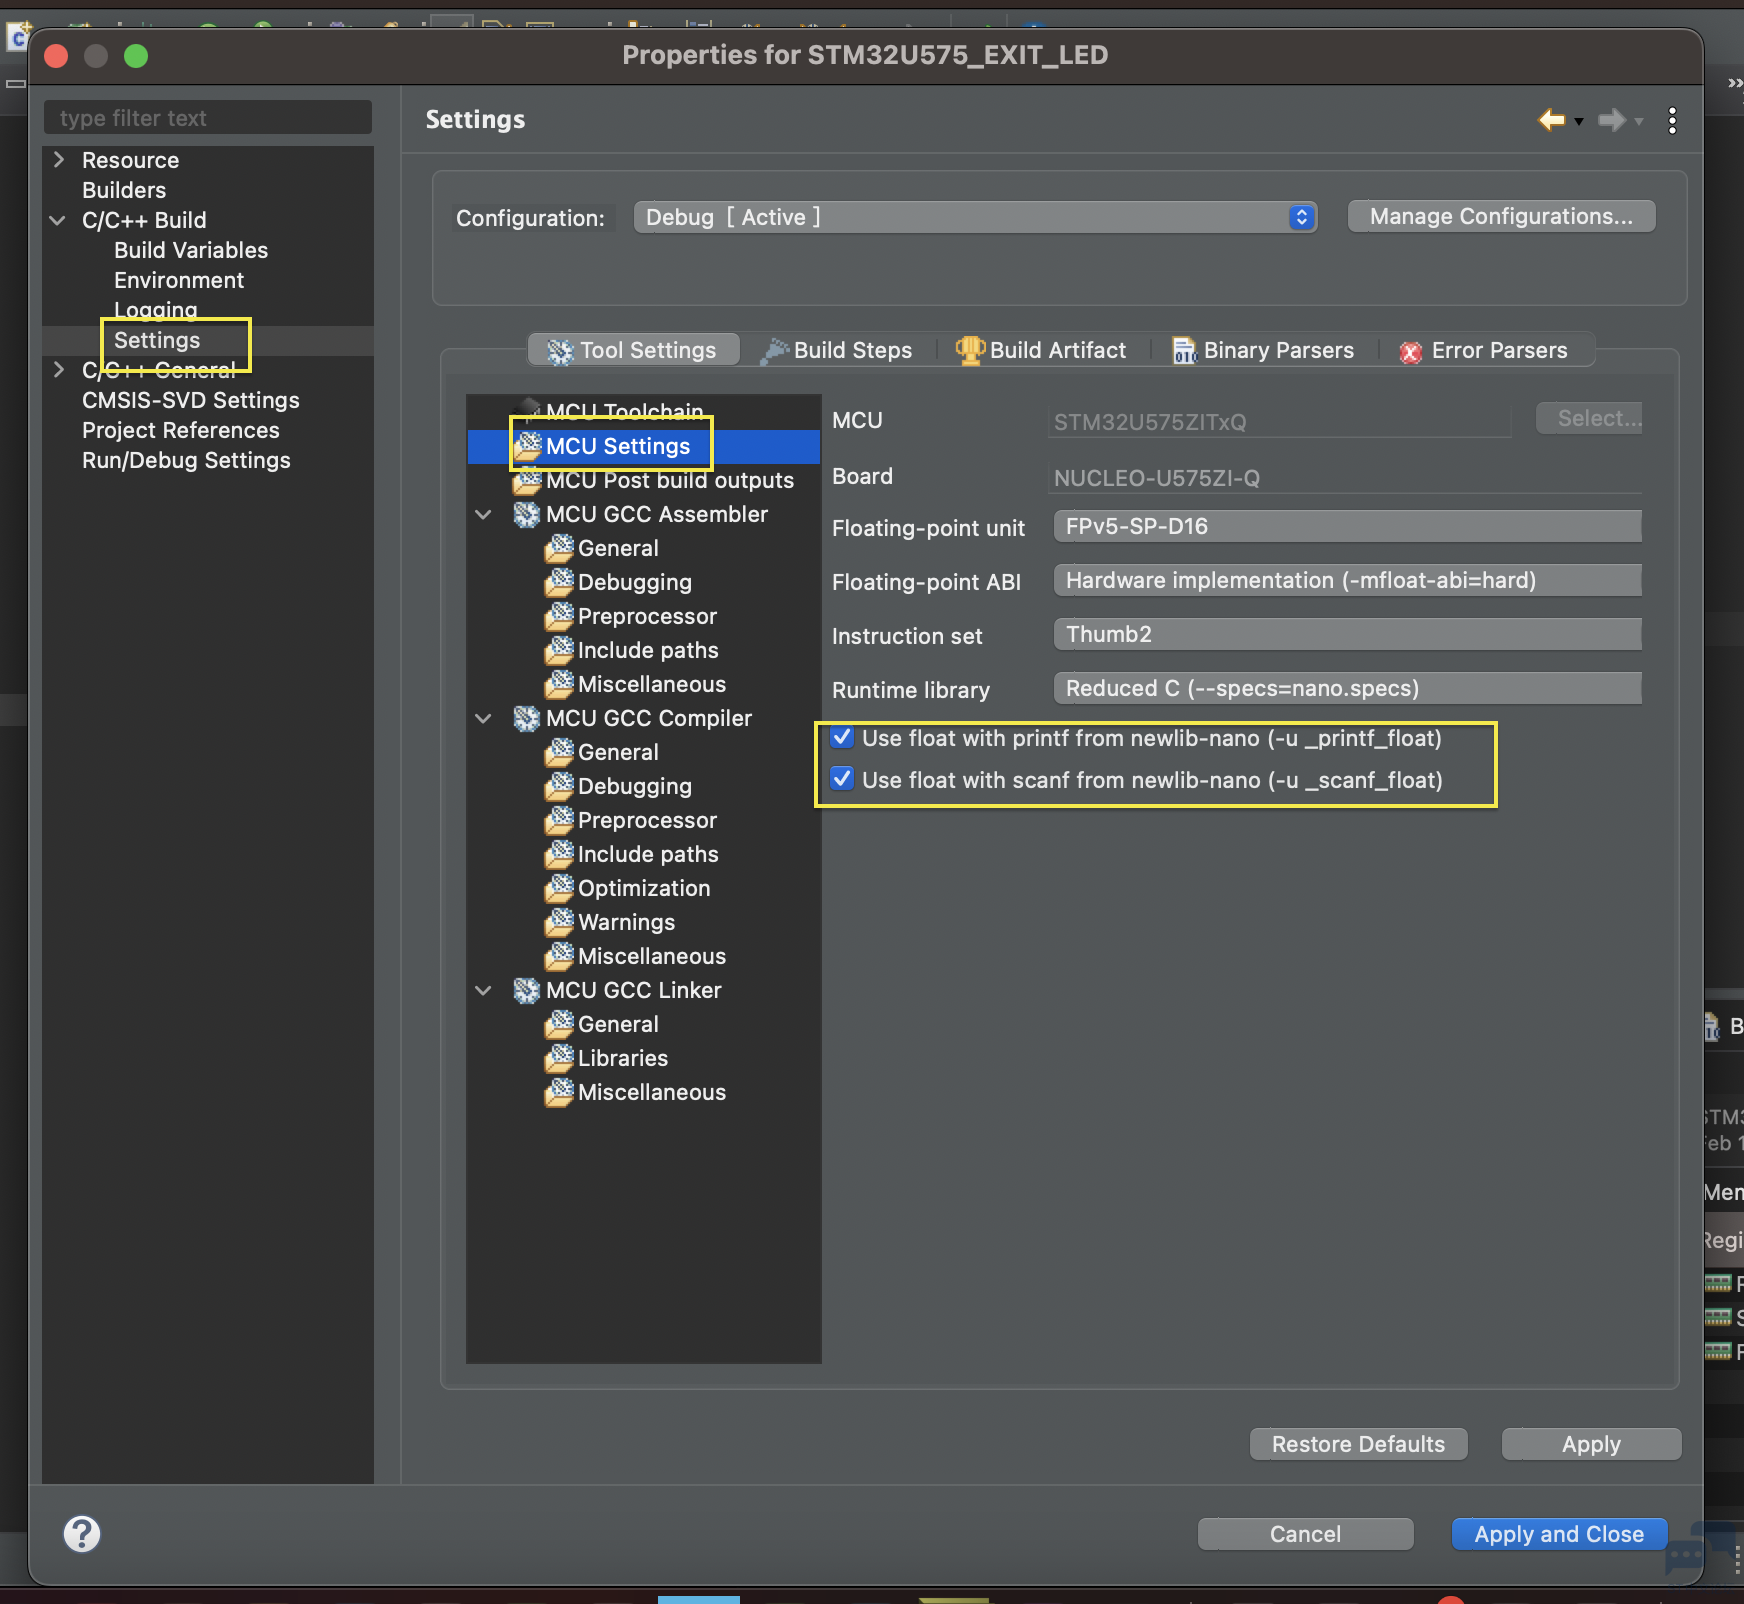Click the Assembler Preprocessor item icon
1744x1604 pixels.
point(559,617)
